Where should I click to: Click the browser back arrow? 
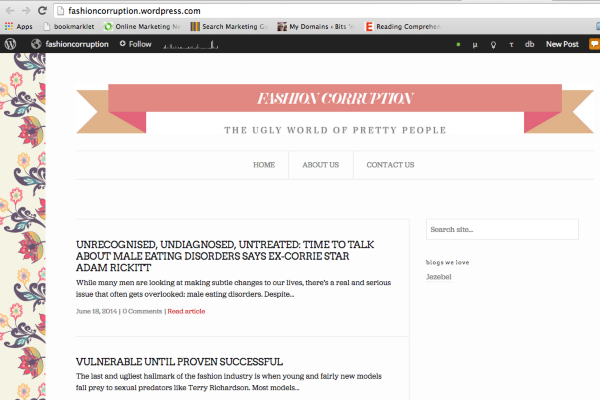point(10,11)
